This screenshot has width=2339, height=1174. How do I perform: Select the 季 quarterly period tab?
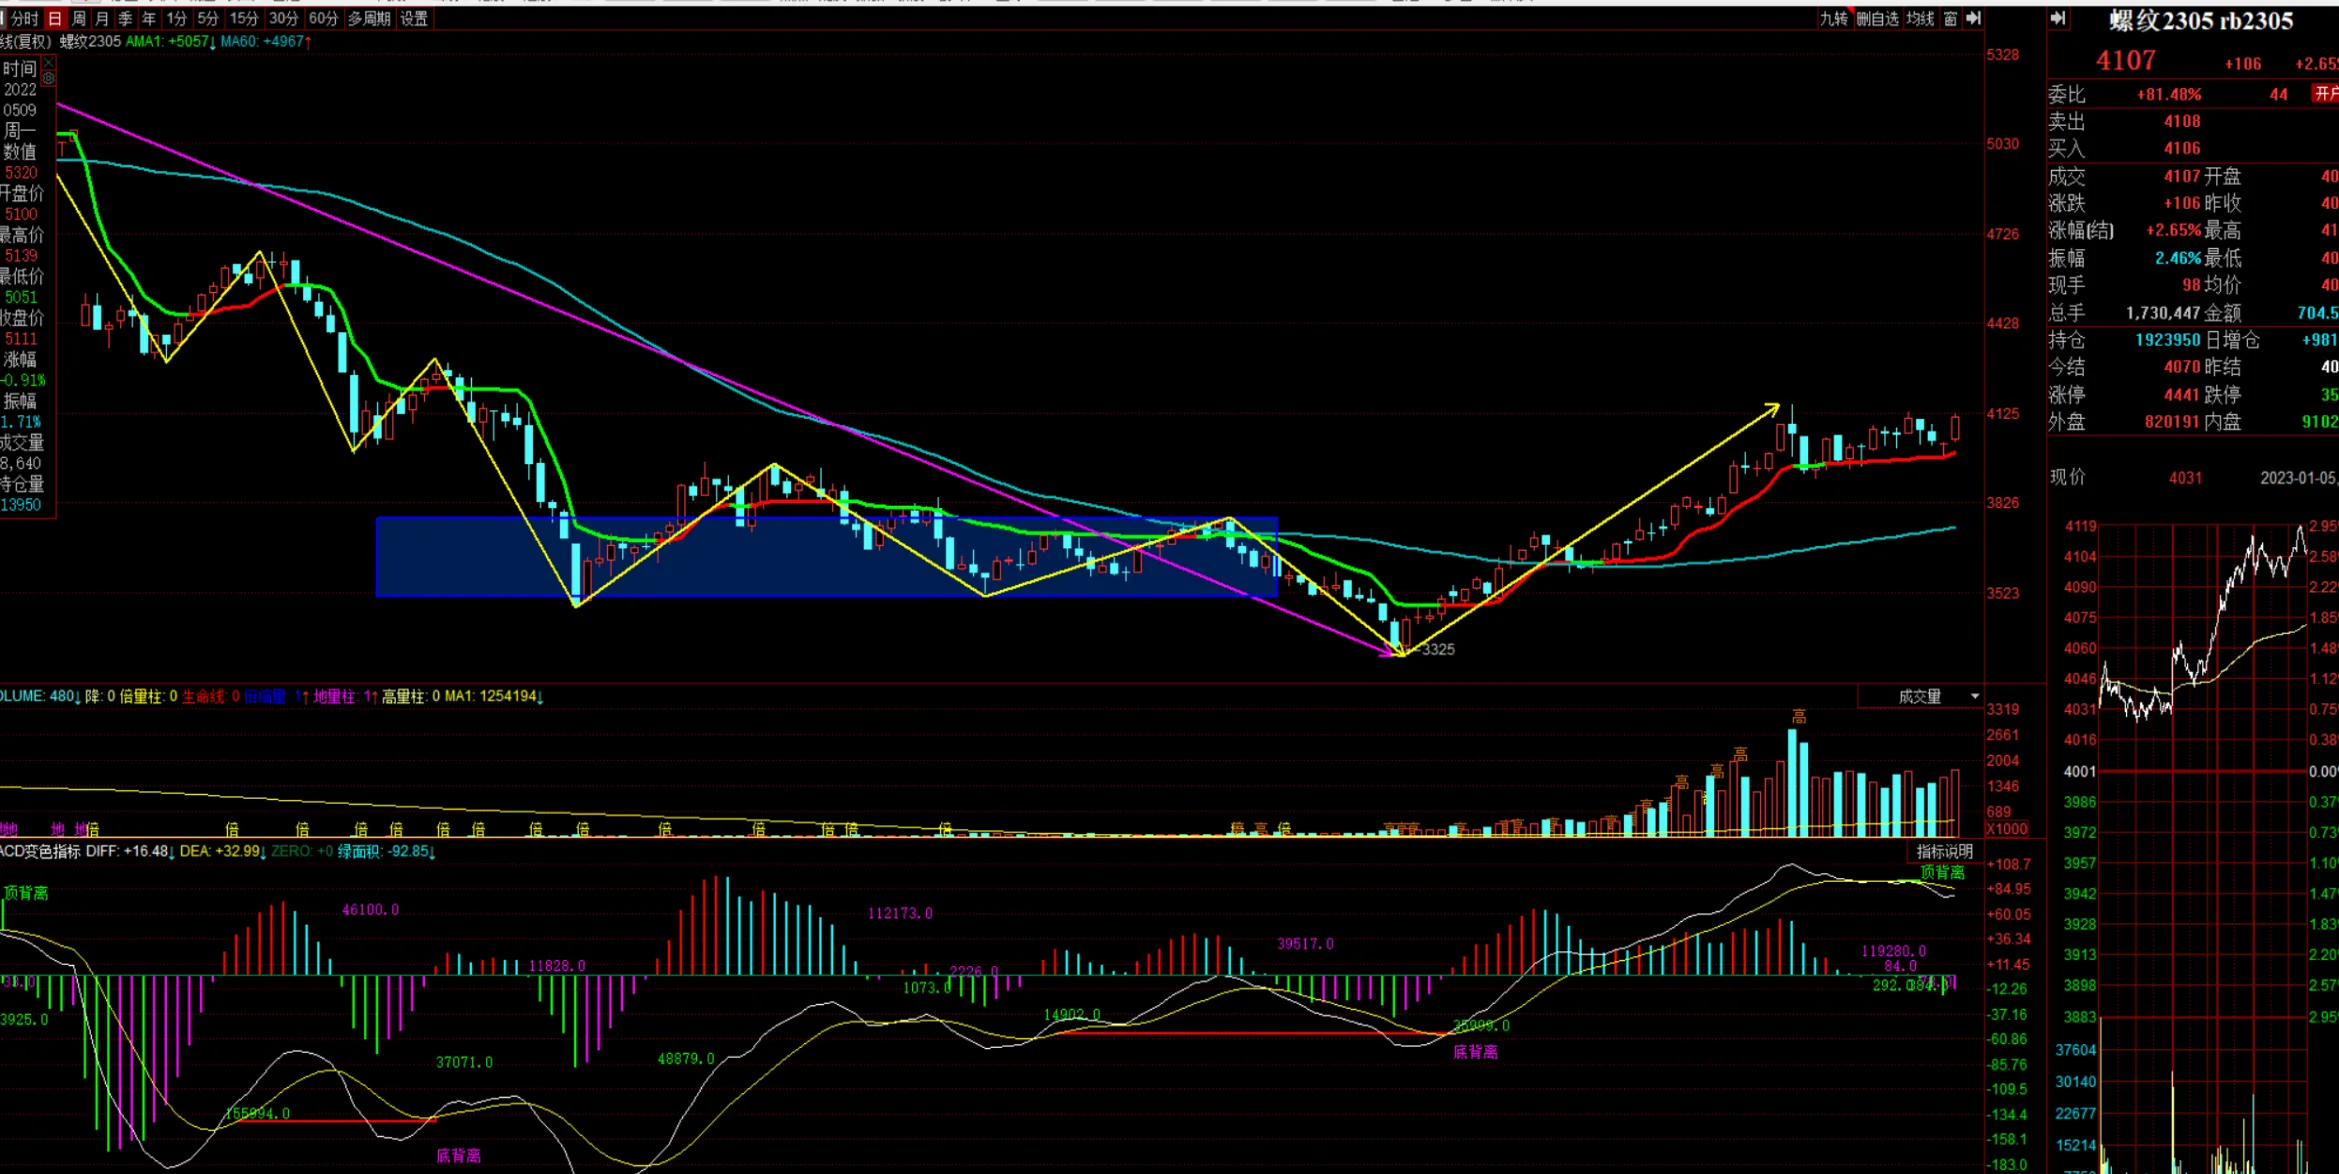pyautogui.click(x=125, y=18)
